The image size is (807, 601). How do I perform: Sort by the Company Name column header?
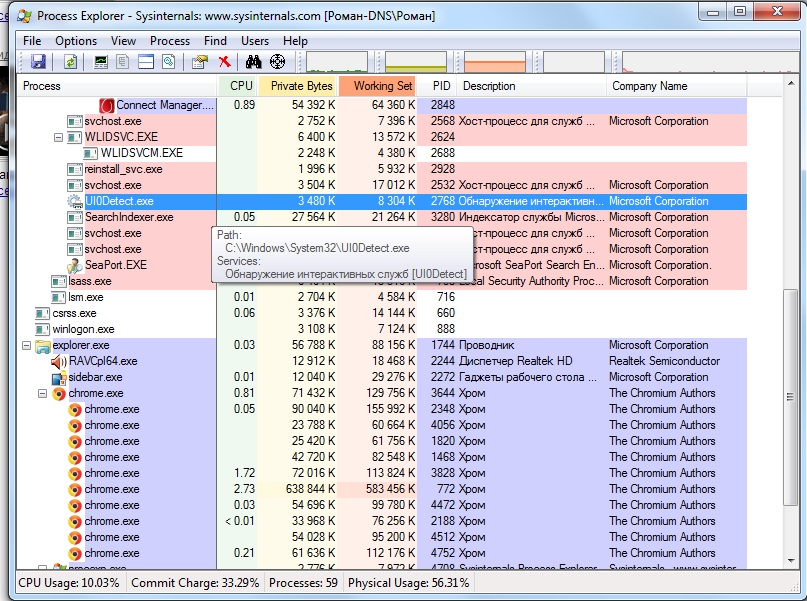pos(677,86)
